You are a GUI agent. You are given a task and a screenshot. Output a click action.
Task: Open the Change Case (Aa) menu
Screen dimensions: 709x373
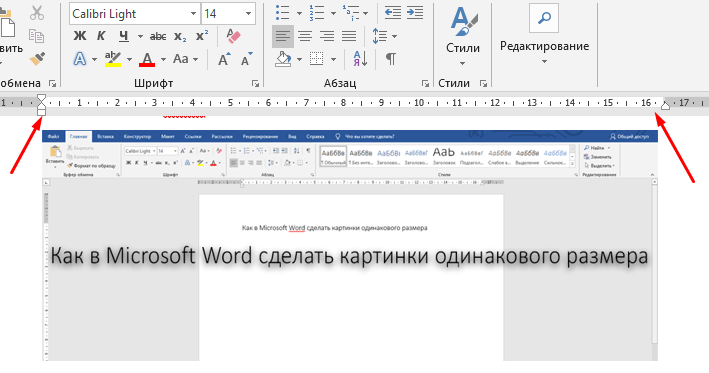point(185,59)
